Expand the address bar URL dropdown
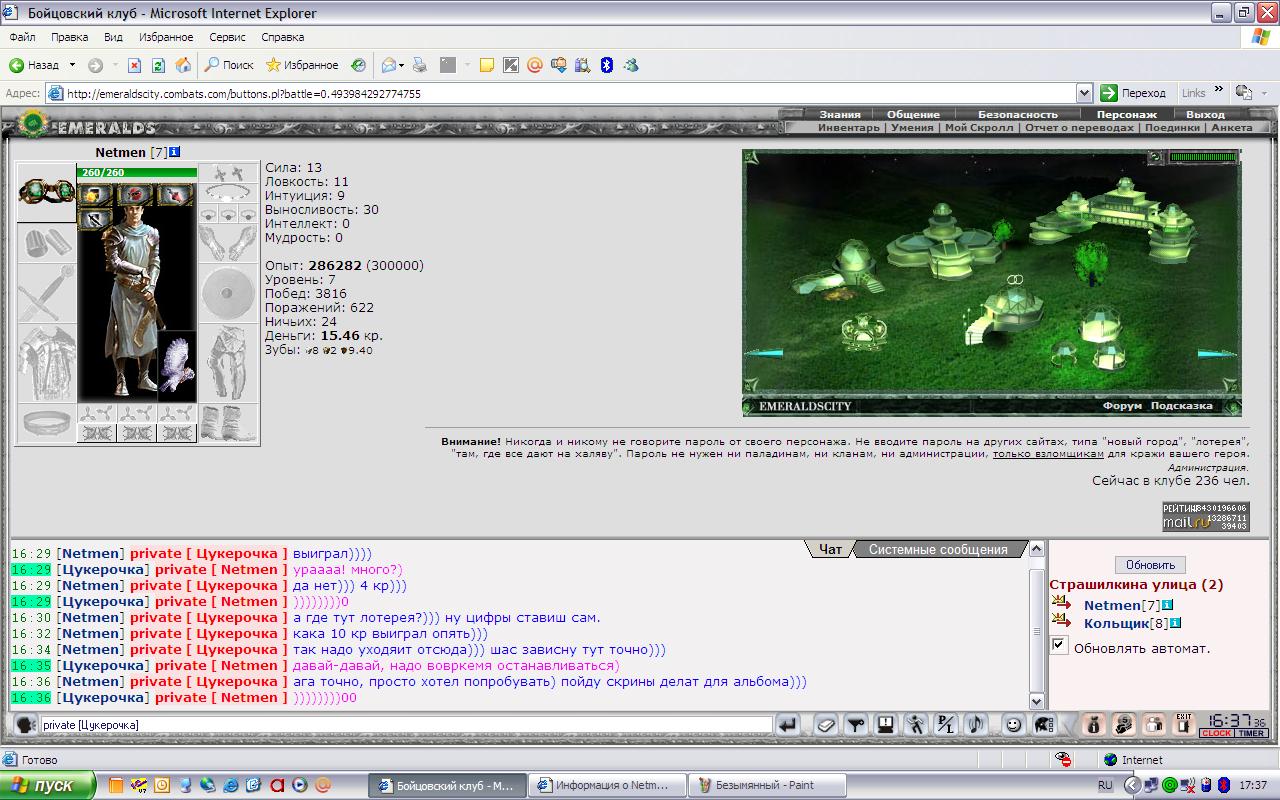This screenshot has width=1280, height=800. coord(1084,93)
